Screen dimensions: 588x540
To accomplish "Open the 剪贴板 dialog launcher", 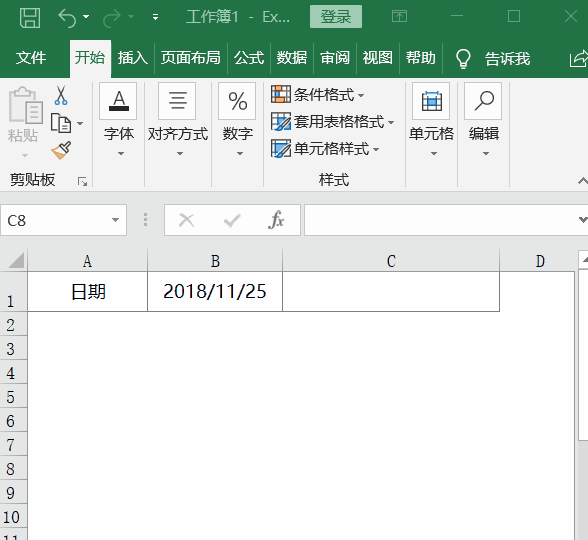I will 82,182.
